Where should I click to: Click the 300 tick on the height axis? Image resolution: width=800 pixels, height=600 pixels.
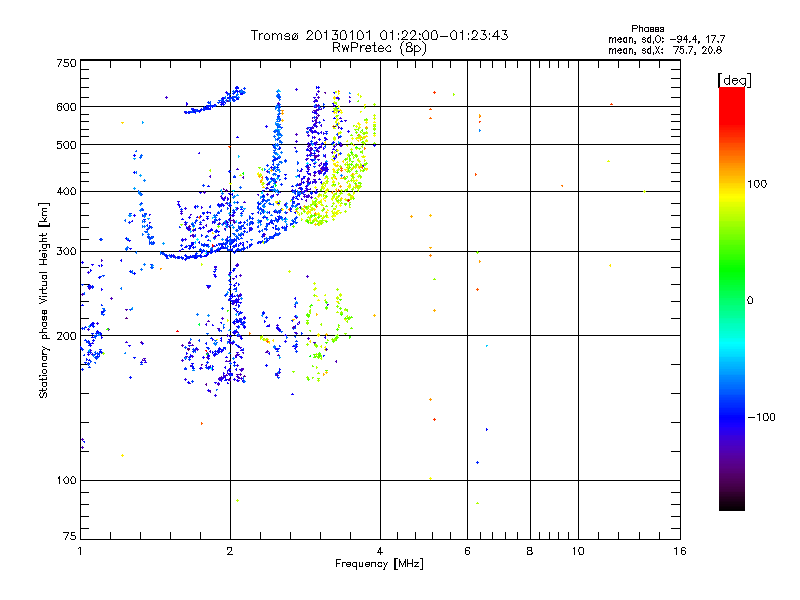pos(66,251)
